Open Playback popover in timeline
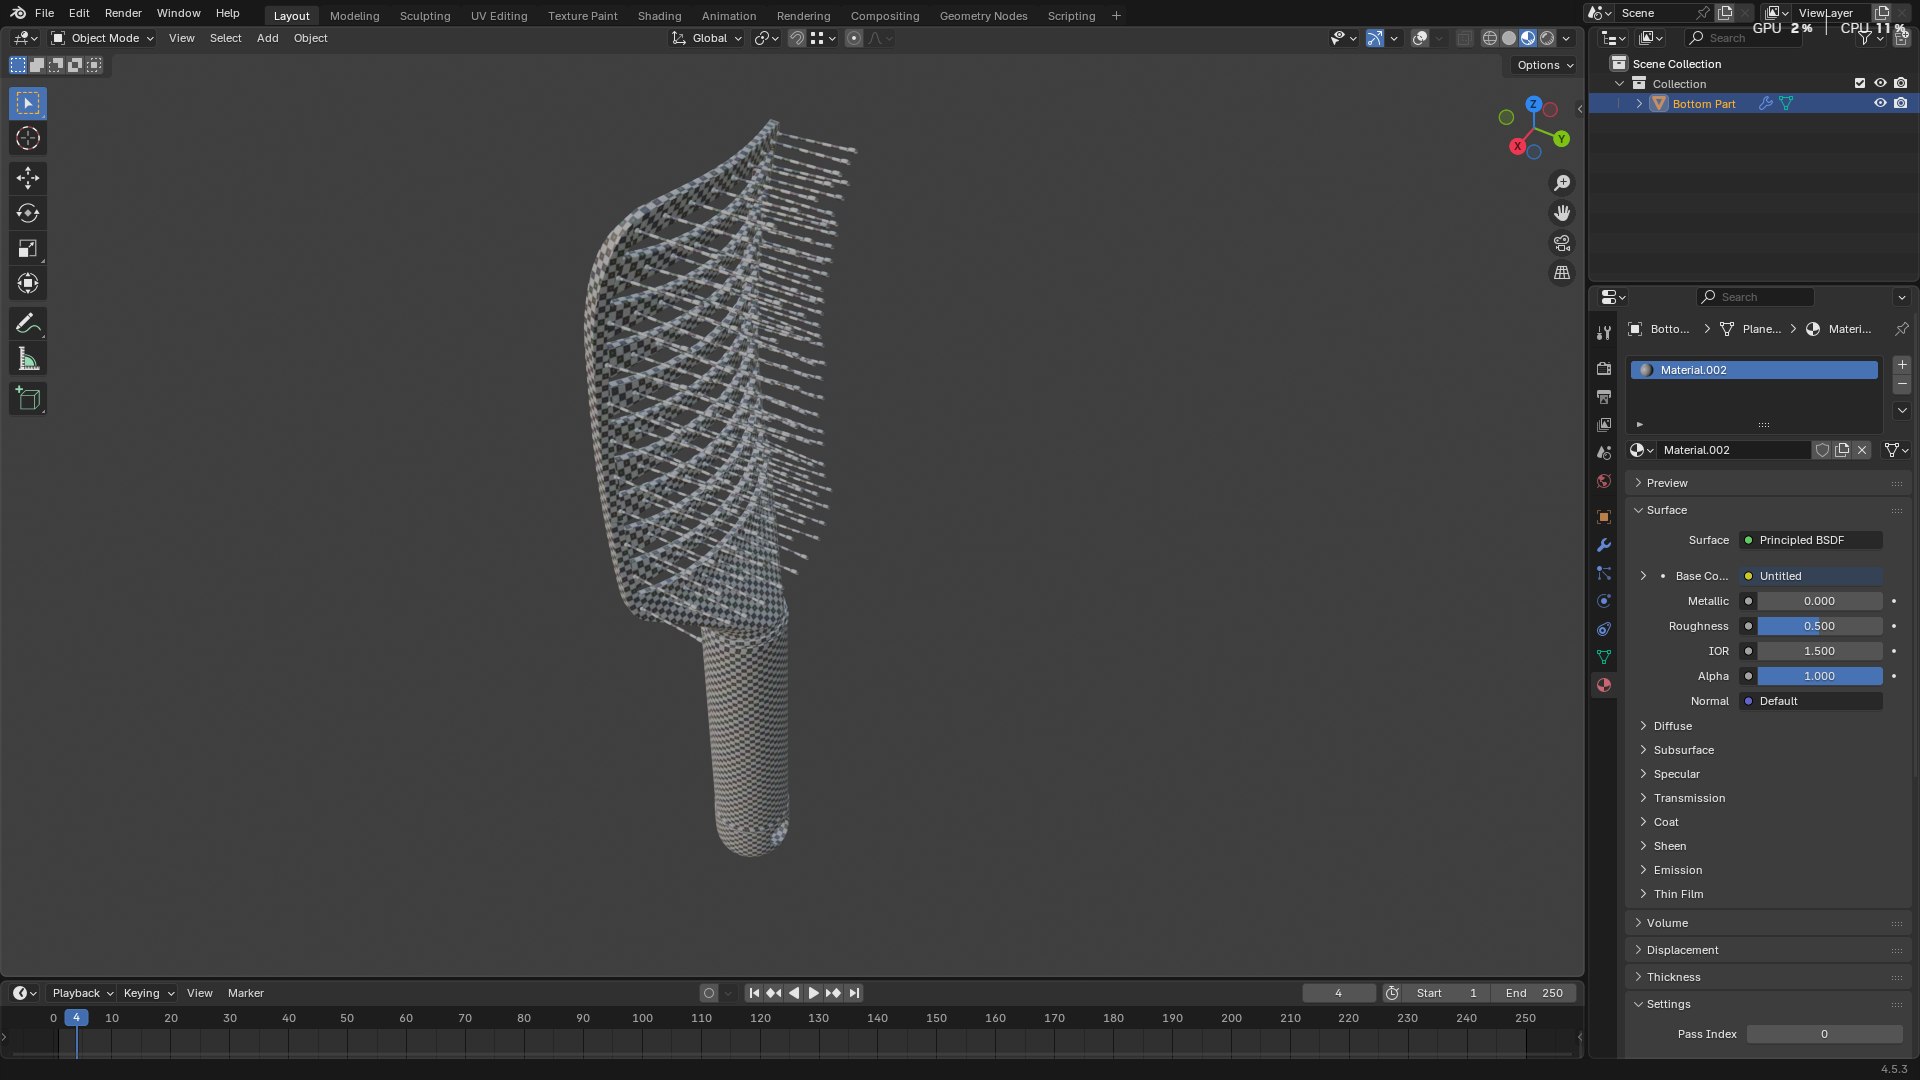Image resolution: width=1920 pixels, height=1080 pixels. click(82, 993)
